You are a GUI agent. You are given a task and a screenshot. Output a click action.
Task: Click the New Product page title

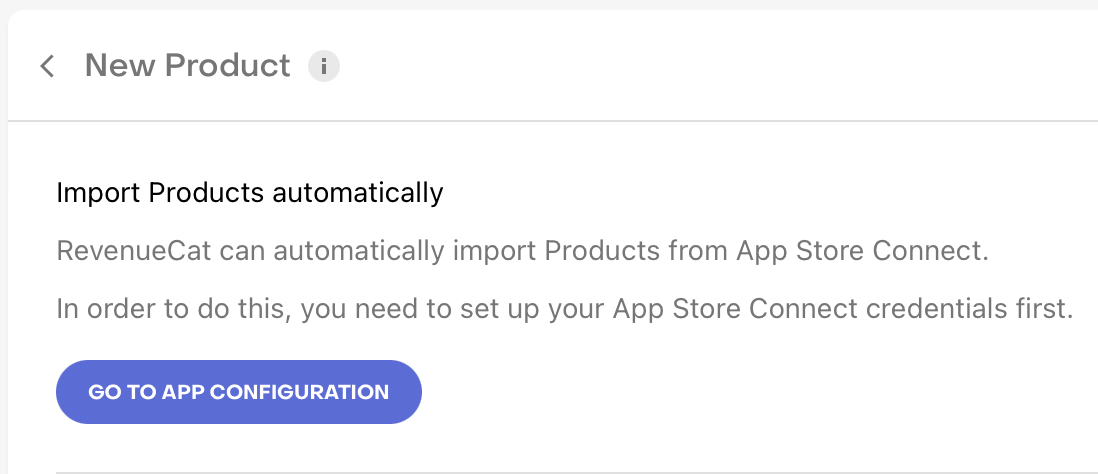pos(187,66)
